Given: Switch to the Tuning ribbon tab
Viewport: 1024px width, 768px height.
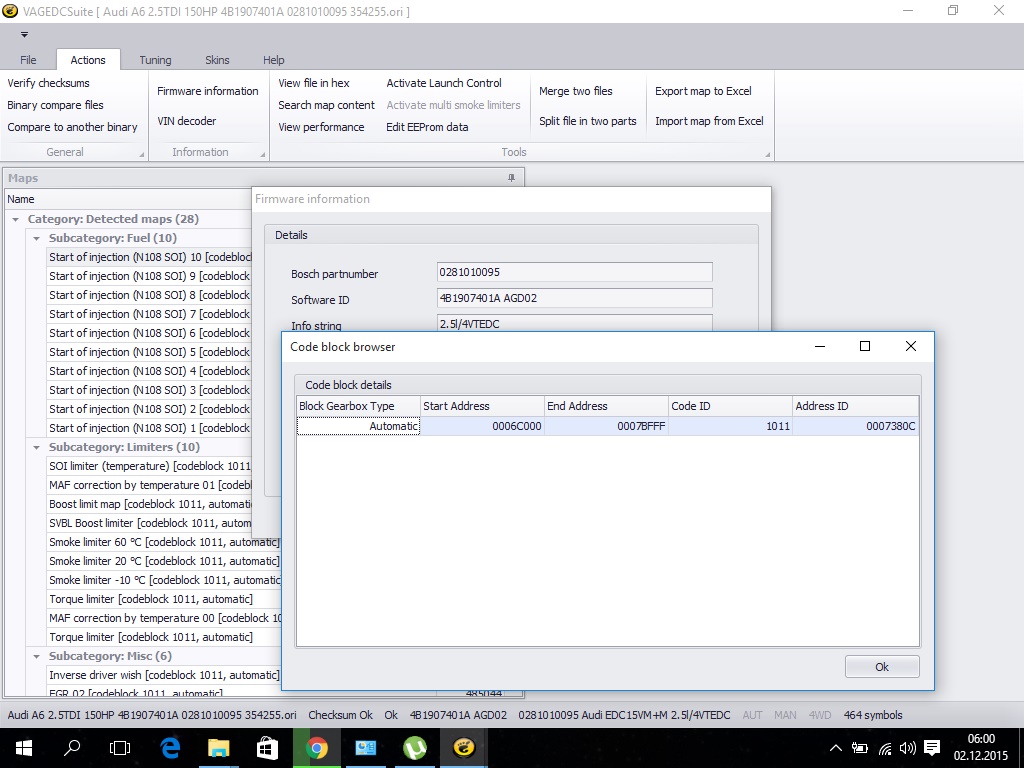Looking at the screenshot, I should [155, 60].
